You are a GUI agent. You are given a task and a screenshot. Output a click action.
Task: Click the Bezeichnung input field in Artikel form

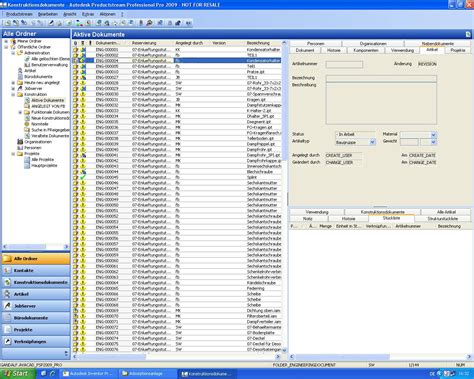pos(381,78)
